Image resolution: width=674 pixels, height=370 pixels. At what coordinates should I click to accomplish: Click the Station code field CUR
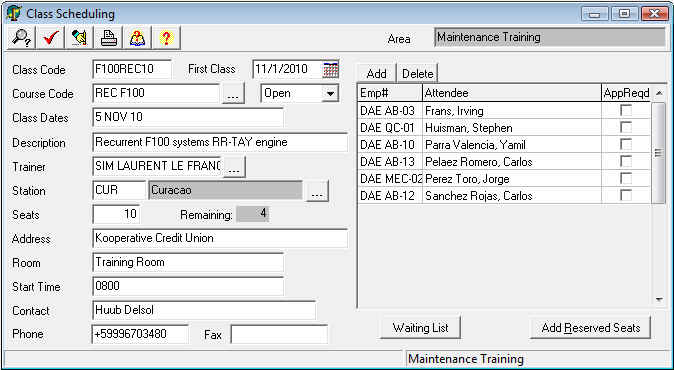119,190
